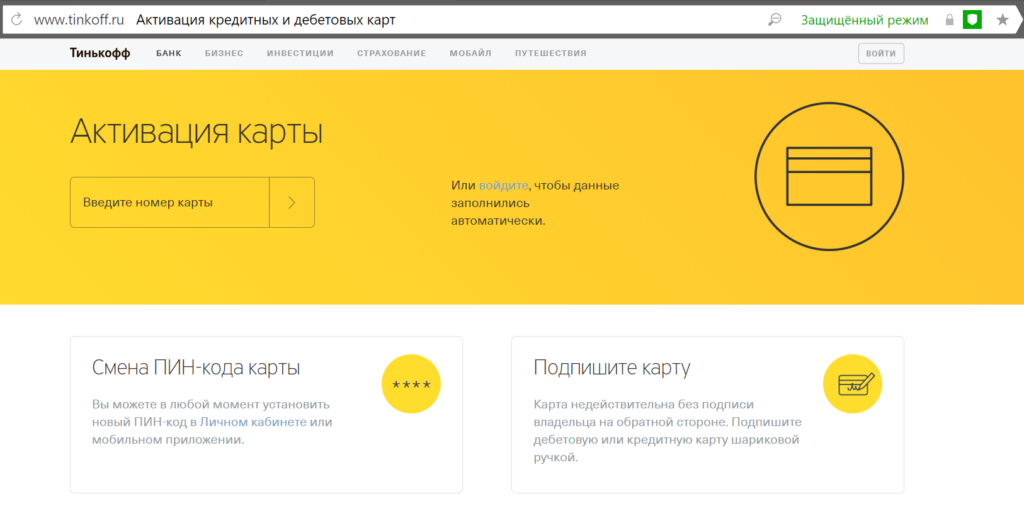
Task: Bookmark page with the star icon
Action: click(1002, 20)
